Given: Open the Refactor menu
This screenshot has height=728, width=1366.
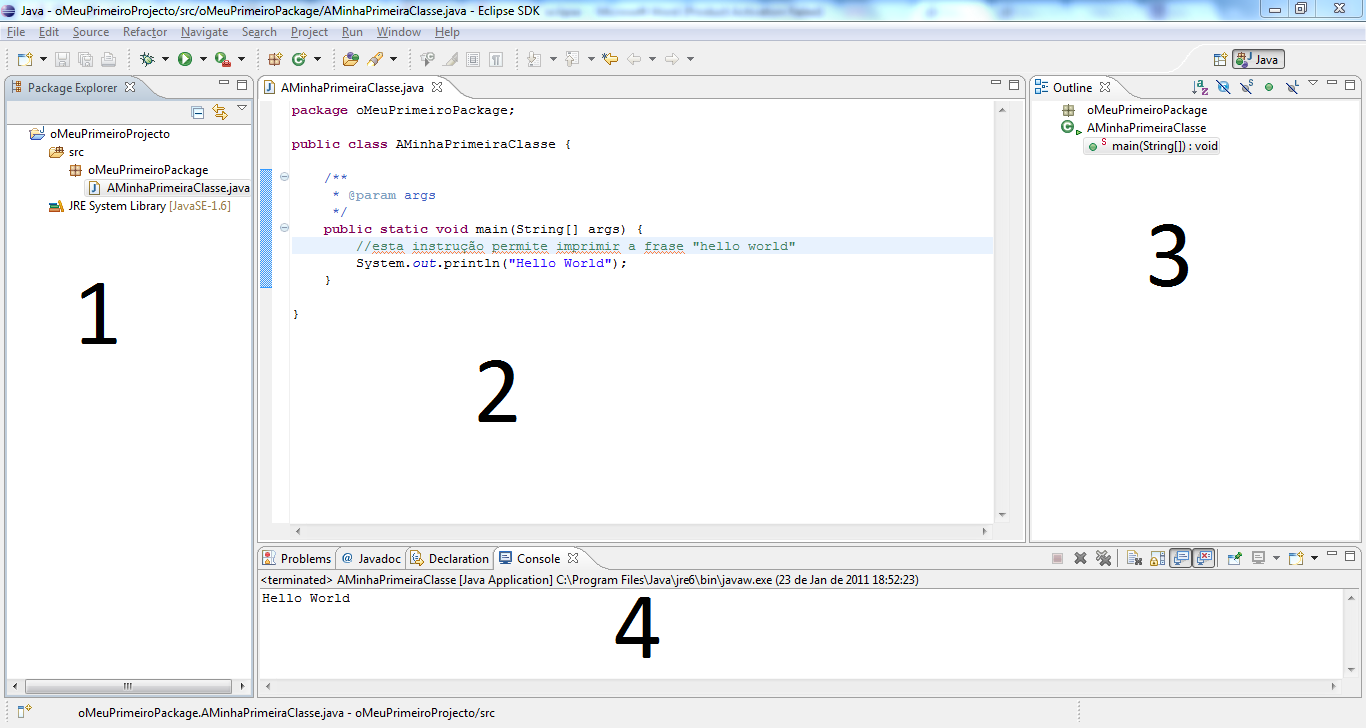Looking at the screenshot, I should click(x=145, y=32).
